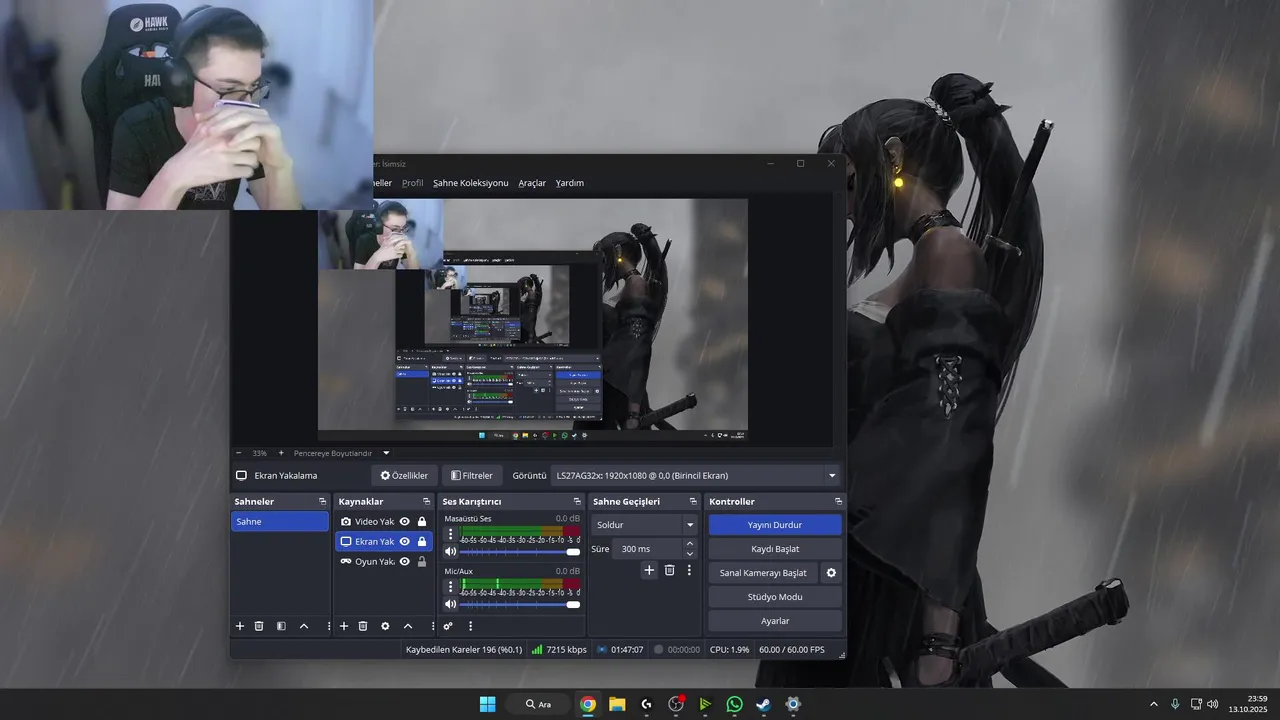Open source properties gear in Kaynaklar panel
Viewport: 1280px width, 720px height.
point(385,626)
